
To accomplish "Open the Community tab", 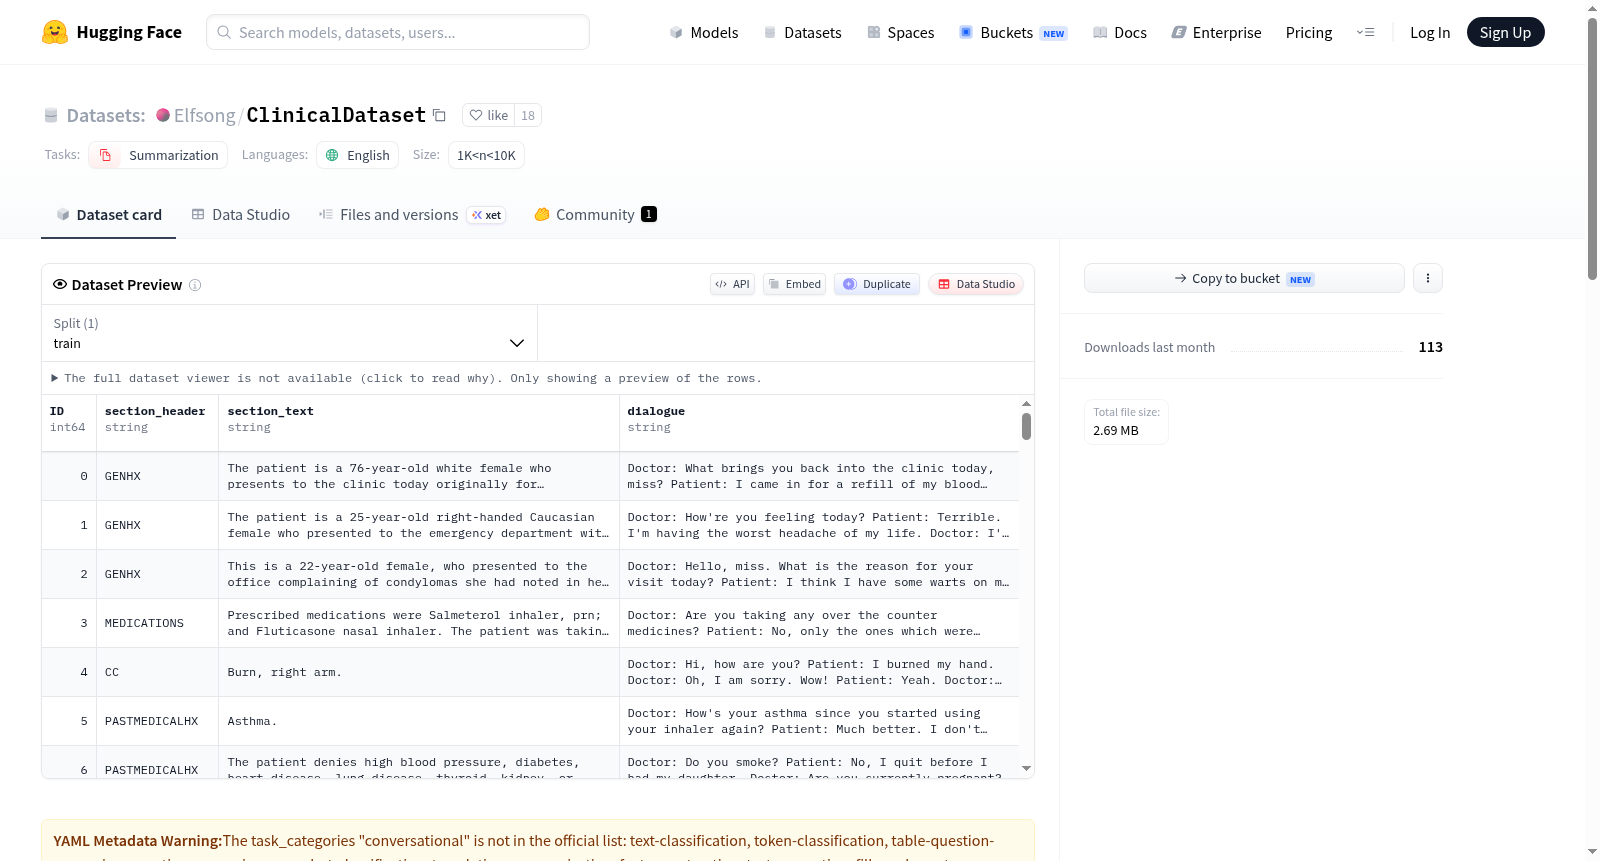I will point(595,214).
